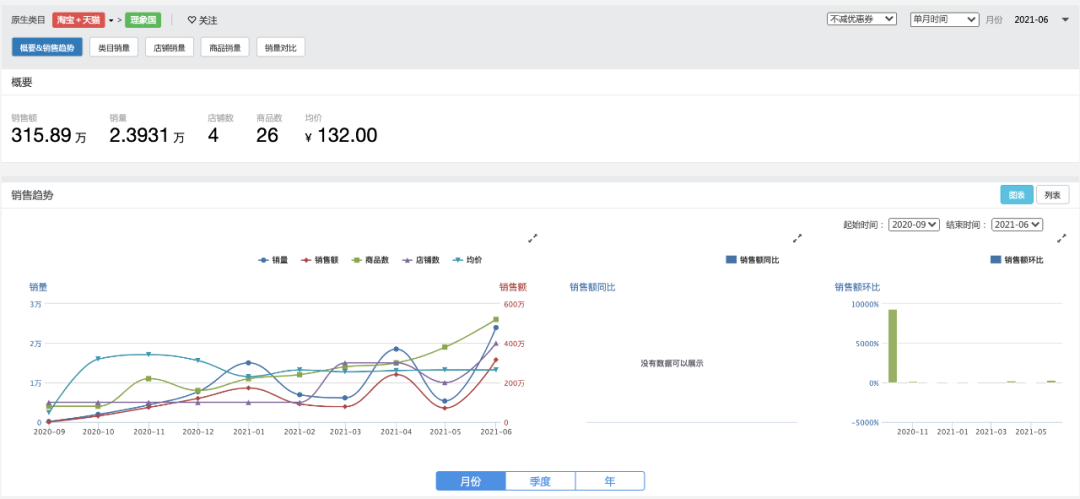
Task: Click the 2021-04 point on 销量 line
Action: [396, 349]
